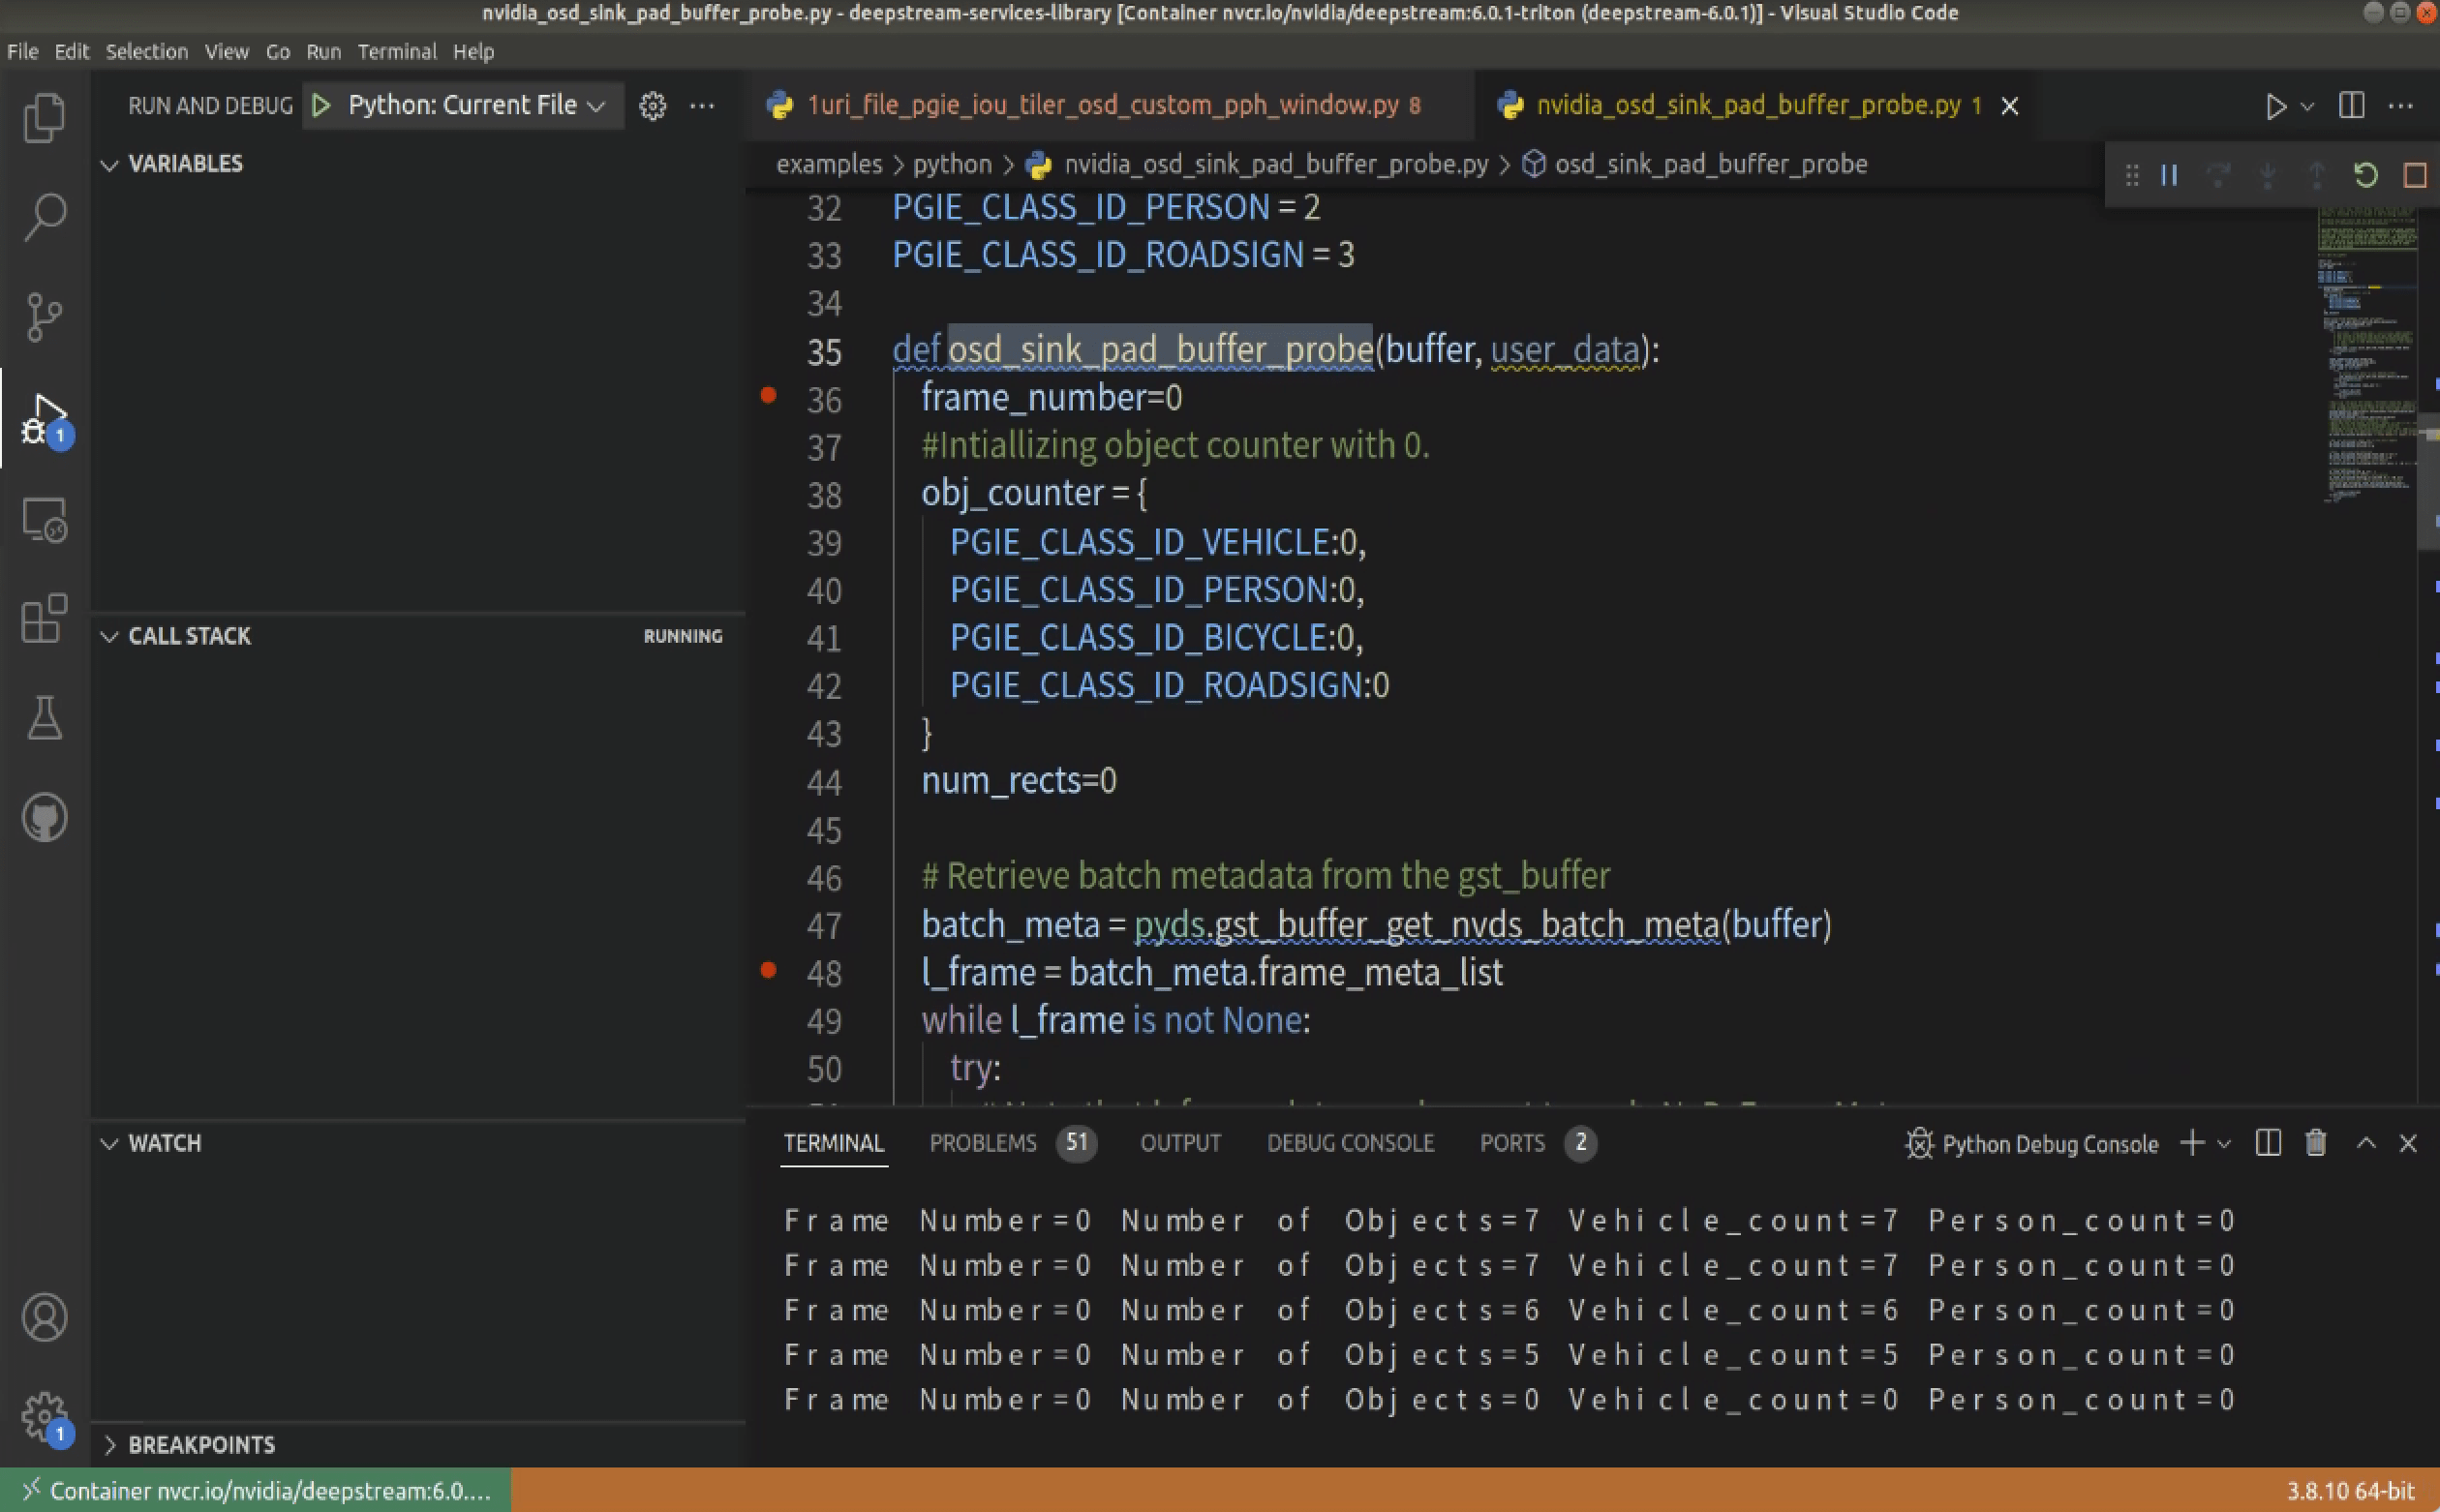
Task: Stop the debug session
Action: [2414, 175]
